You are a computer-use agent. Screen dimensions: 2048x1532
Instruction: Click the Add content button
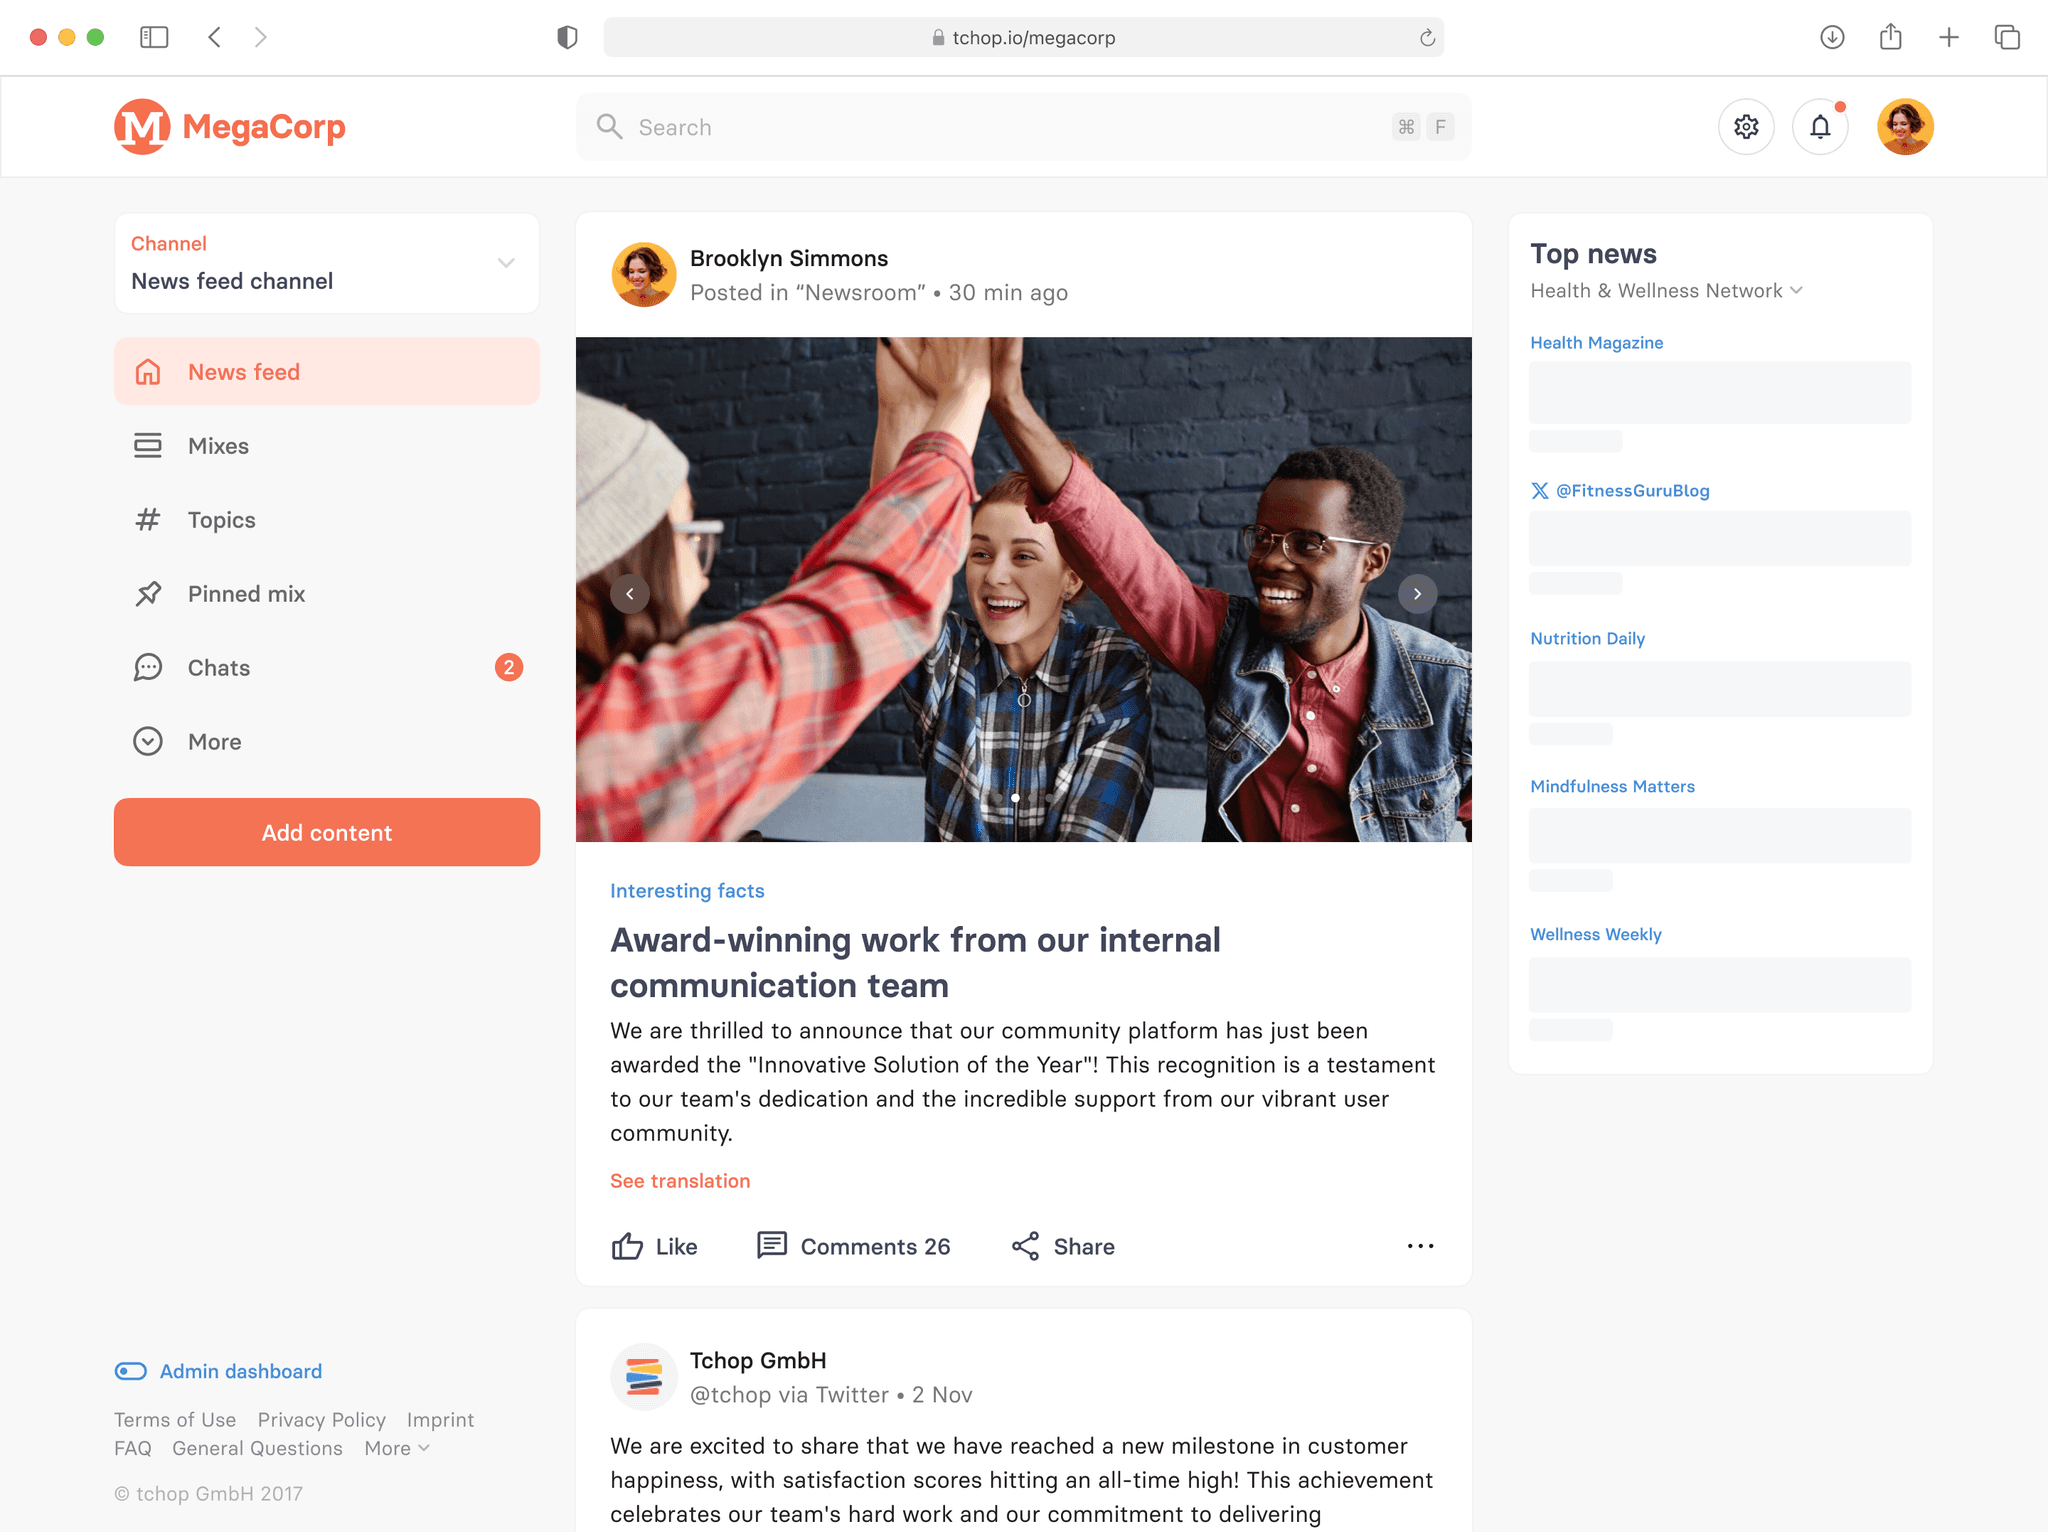pos(327,832)
